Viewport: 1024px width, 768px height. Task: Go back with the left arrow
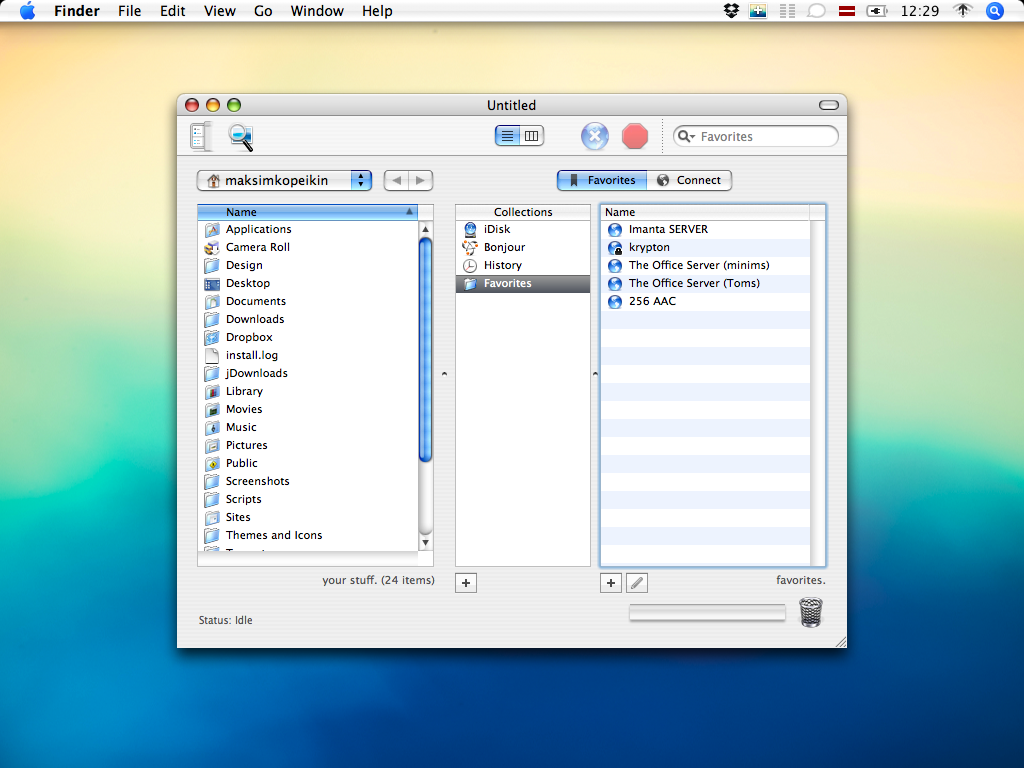(396, 180)
